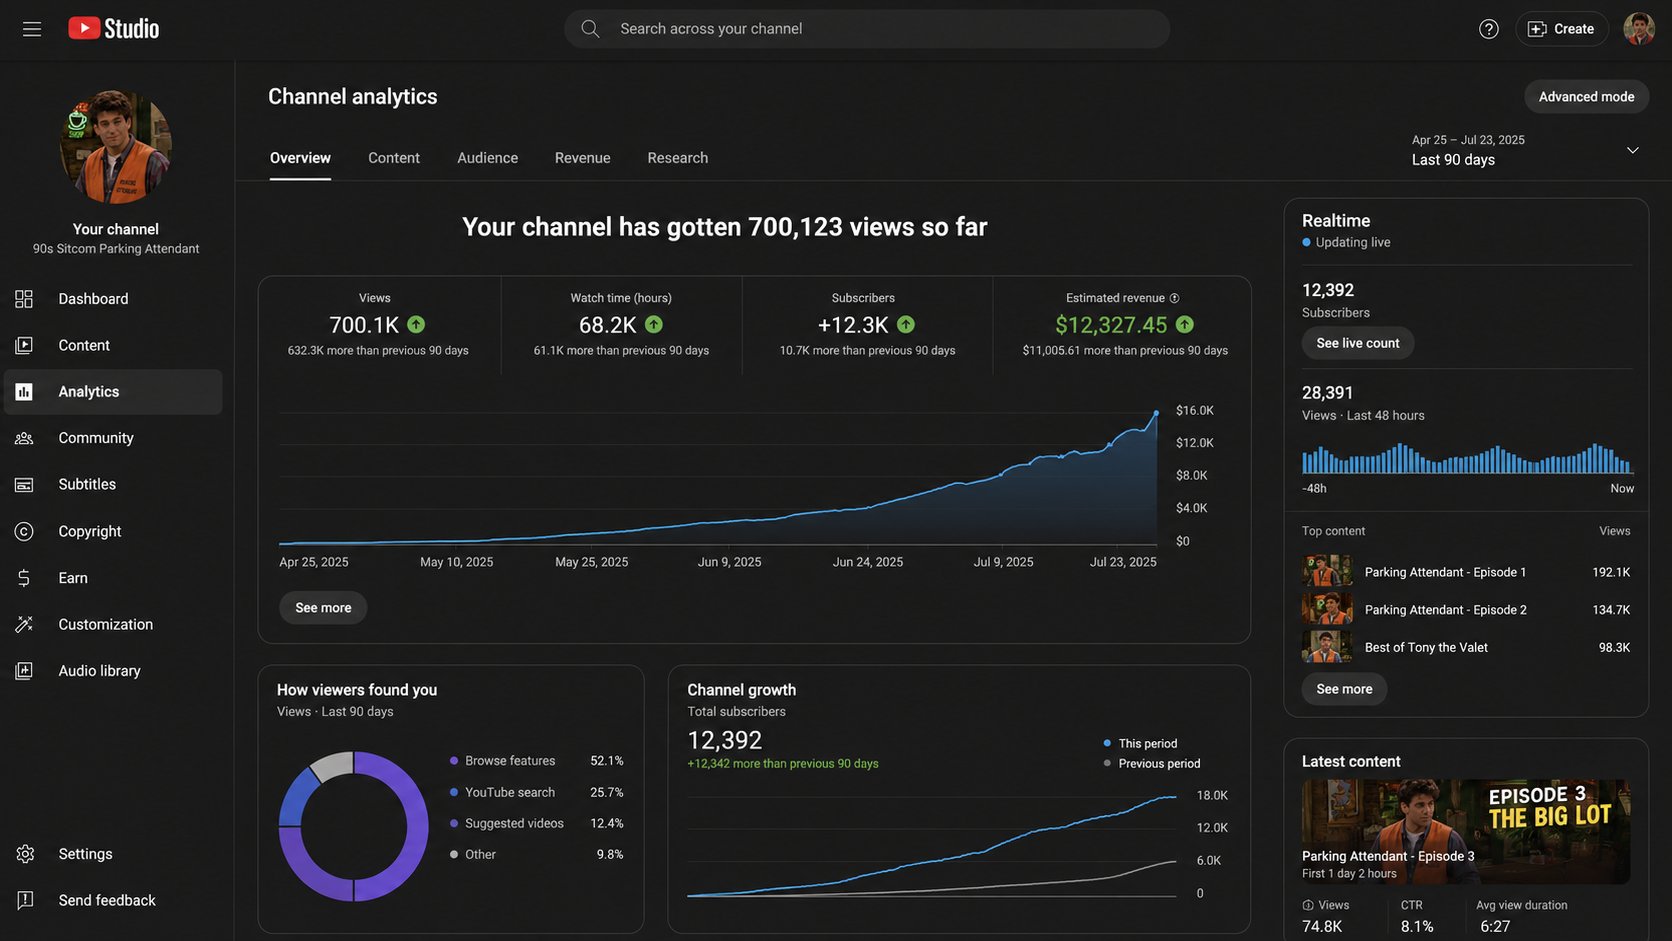
Task: Open the Help question mark icon
Action: pyautogui.click(x=1489, y=29)
